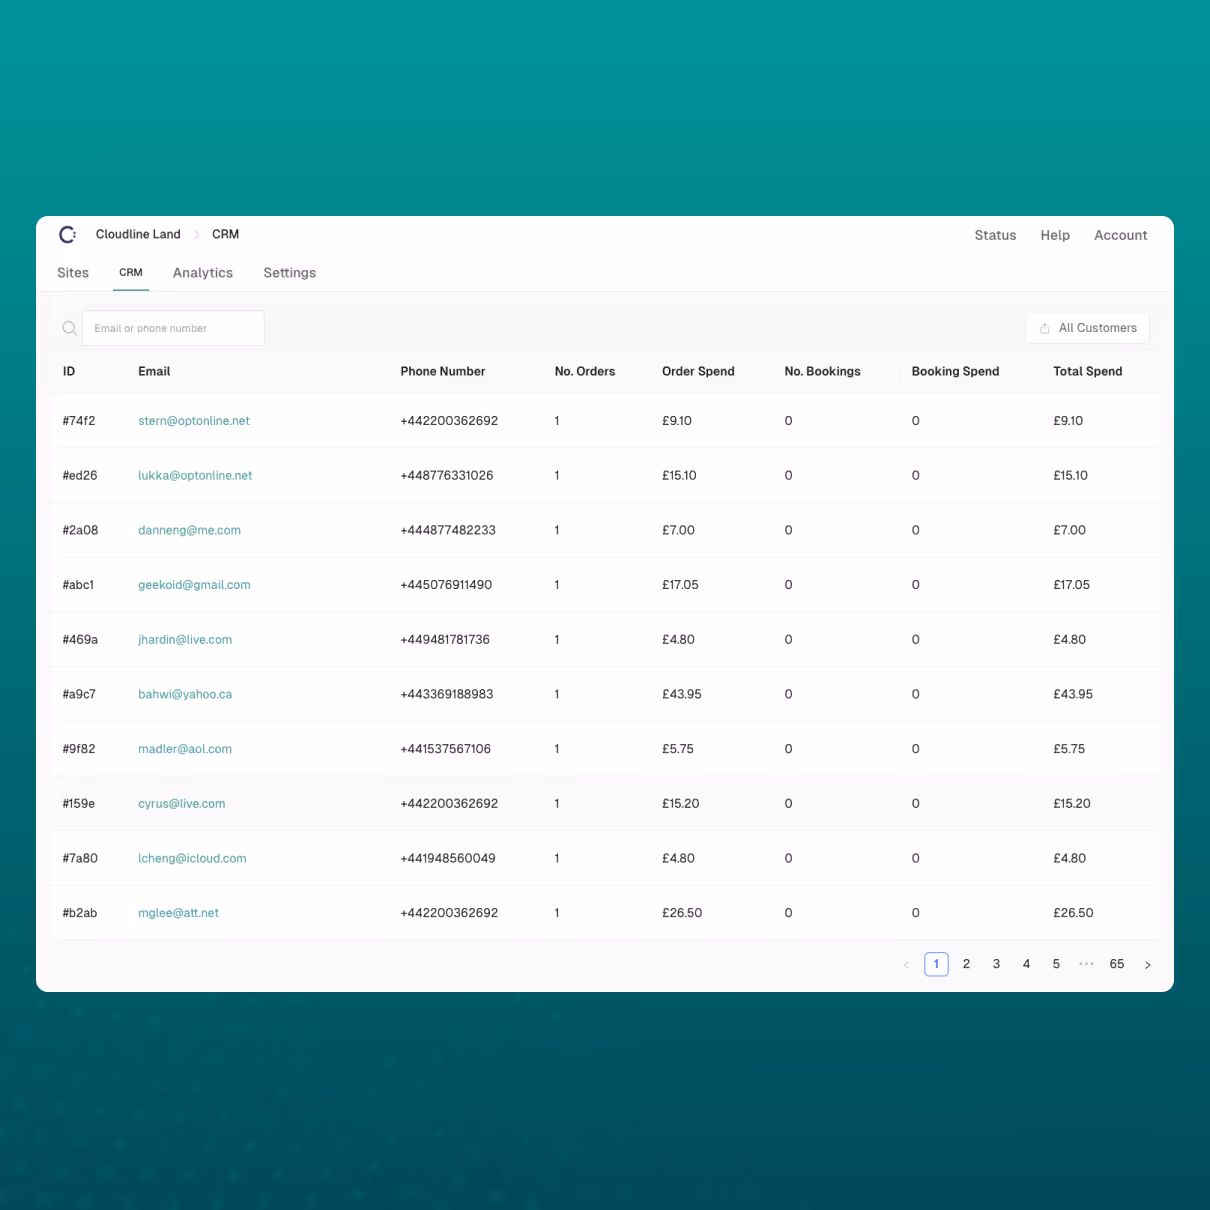This screenshot has width=1210, height=1210.
Task: Select ID #ed26
Action: pyautogui.click(x=80, y=476)
